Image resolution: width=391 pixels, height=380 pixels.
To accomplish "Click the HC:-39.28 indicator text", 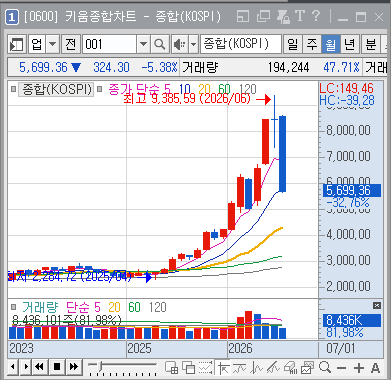I will 347,100.
